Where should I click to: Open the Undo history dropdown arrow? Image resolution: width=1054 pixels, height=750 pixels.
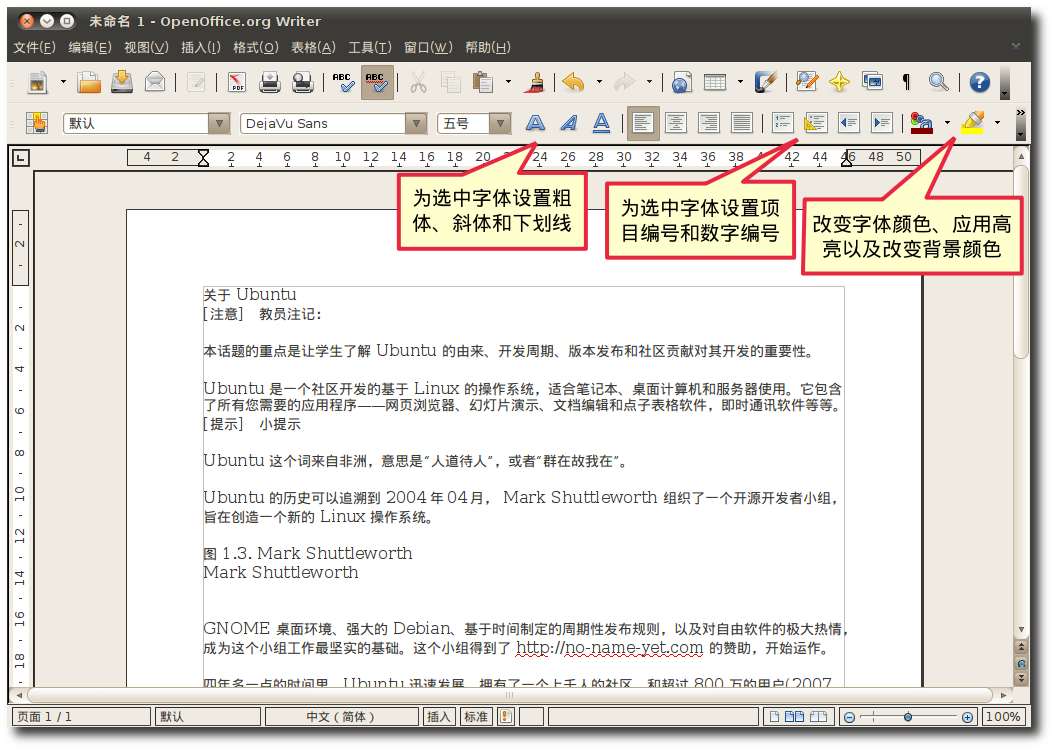[599, 83]
